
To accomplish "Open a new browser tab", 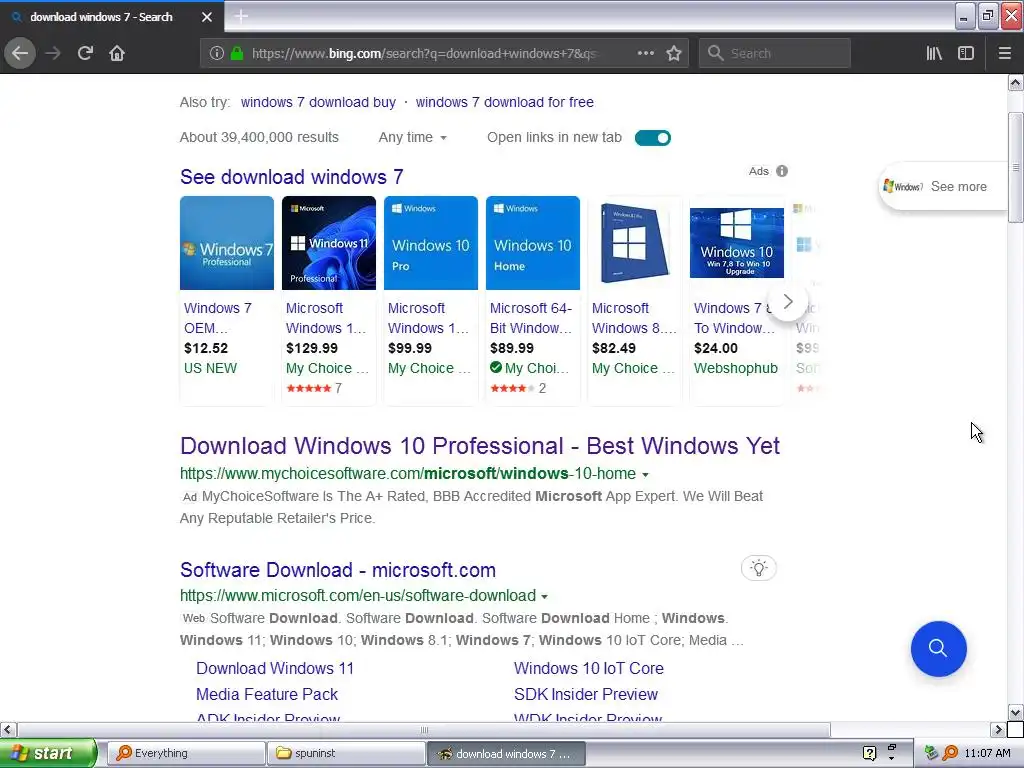I will coord(241,16).
